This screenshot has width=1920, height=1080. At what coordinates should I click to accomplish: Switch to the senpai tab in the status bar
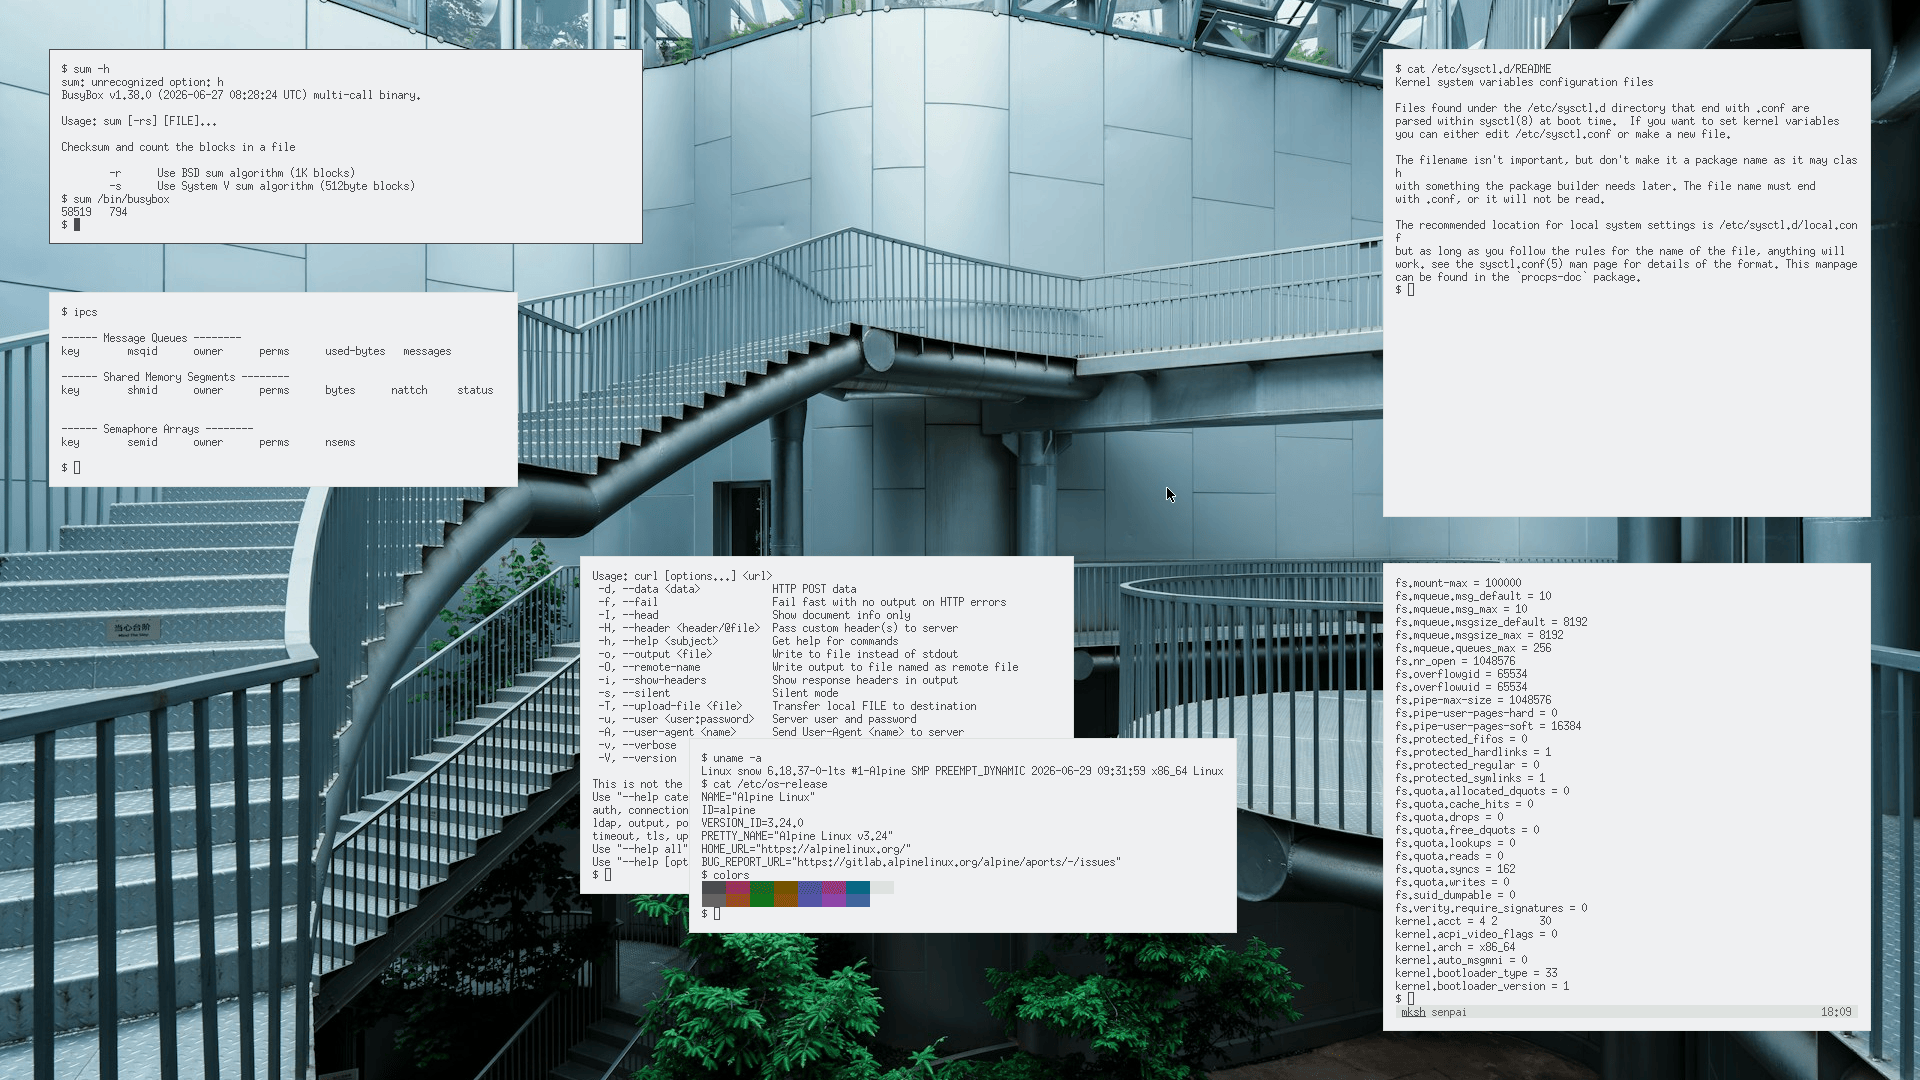tap(1449, 1012)
